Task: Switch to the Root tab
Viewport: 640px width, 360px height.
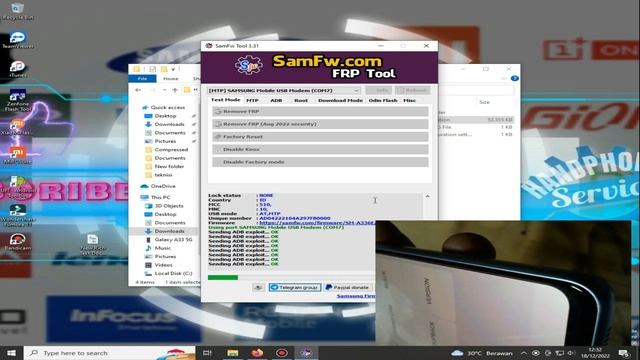Action: (301, 100)
